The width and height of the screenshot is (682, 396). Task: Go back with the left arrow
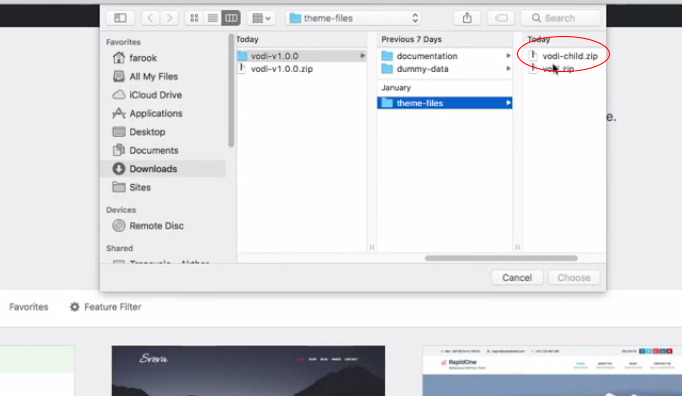pyautogui.click(x=150, y=18)
